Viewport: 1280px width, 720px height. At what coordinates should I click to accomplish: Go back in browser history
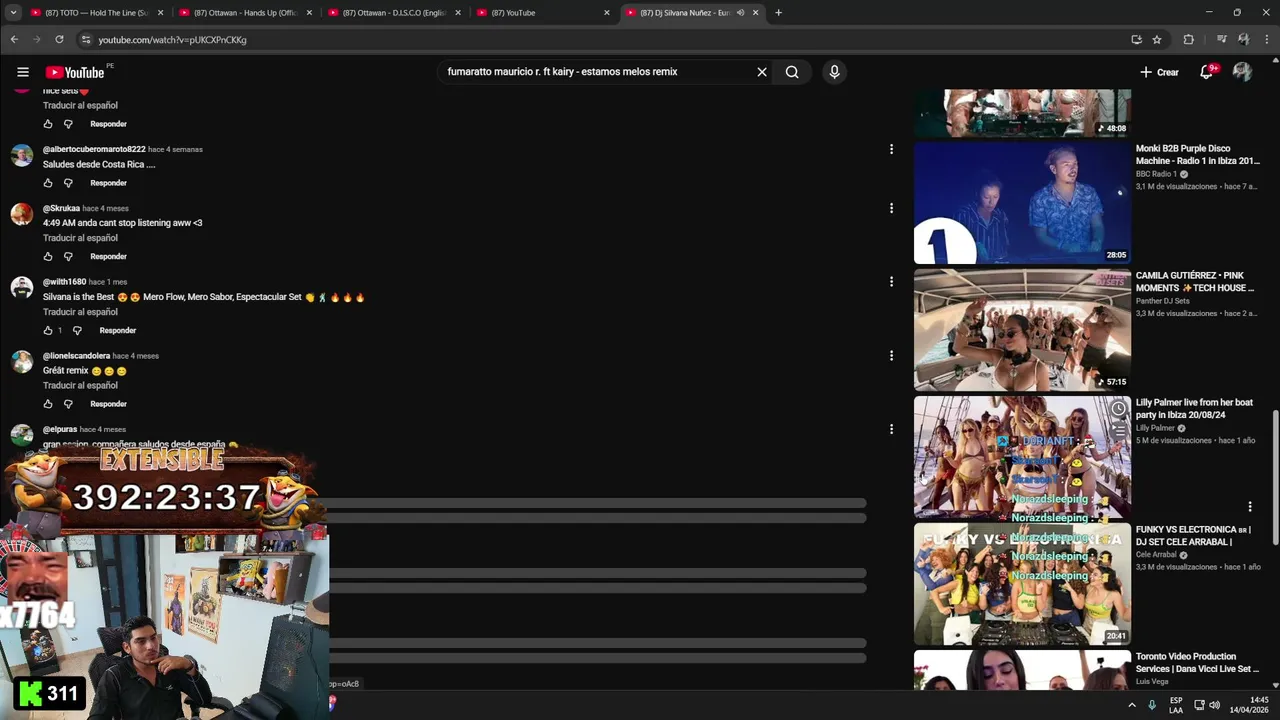[x=14, y=40]
